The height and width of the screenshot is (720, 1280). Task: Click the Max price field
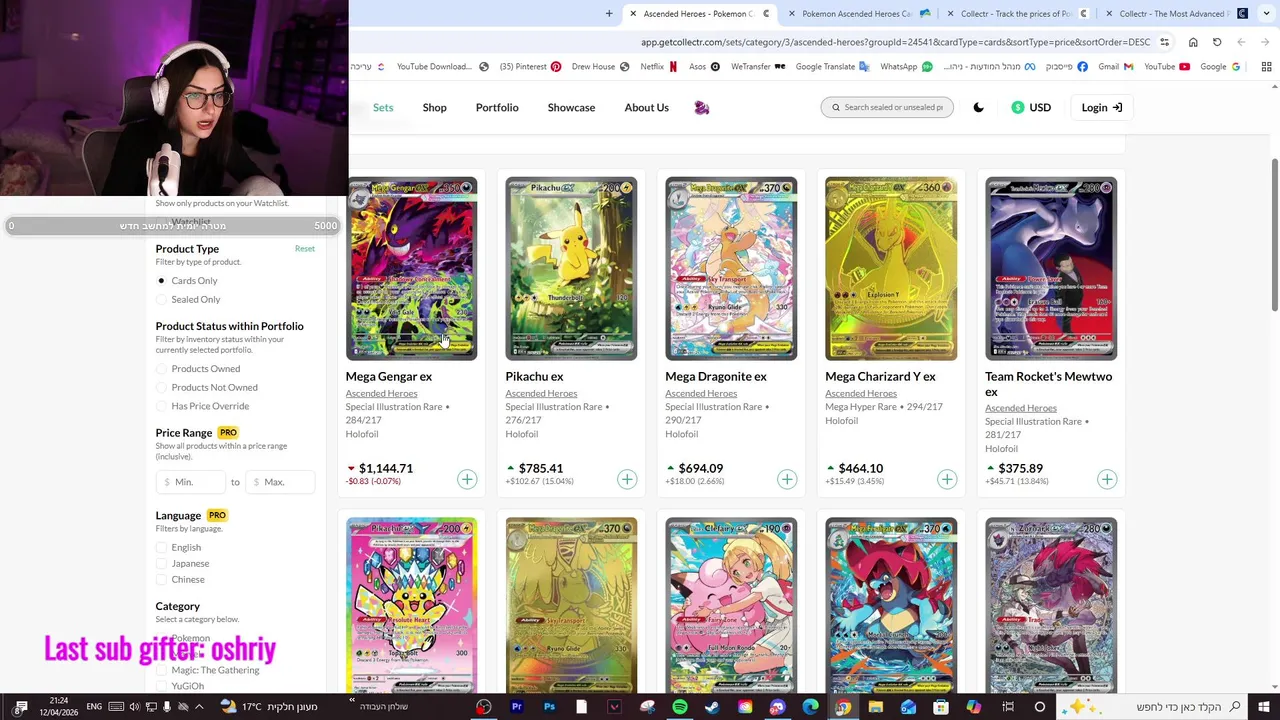click(280, 482)
